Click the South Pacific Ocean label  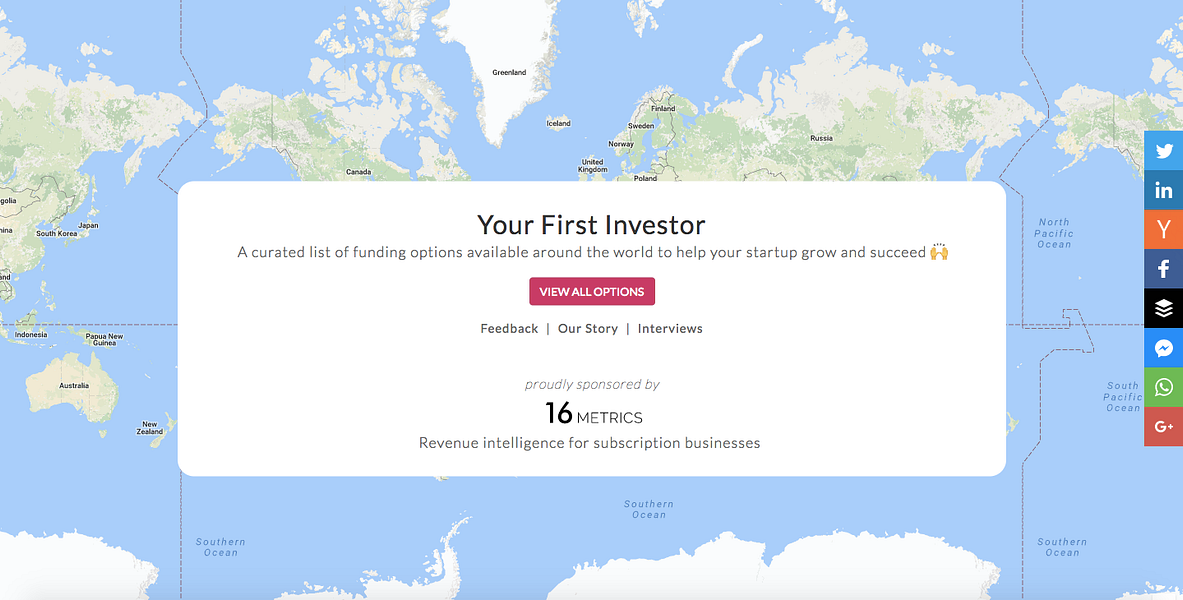pyautogui.click(x=1122, y=396)
